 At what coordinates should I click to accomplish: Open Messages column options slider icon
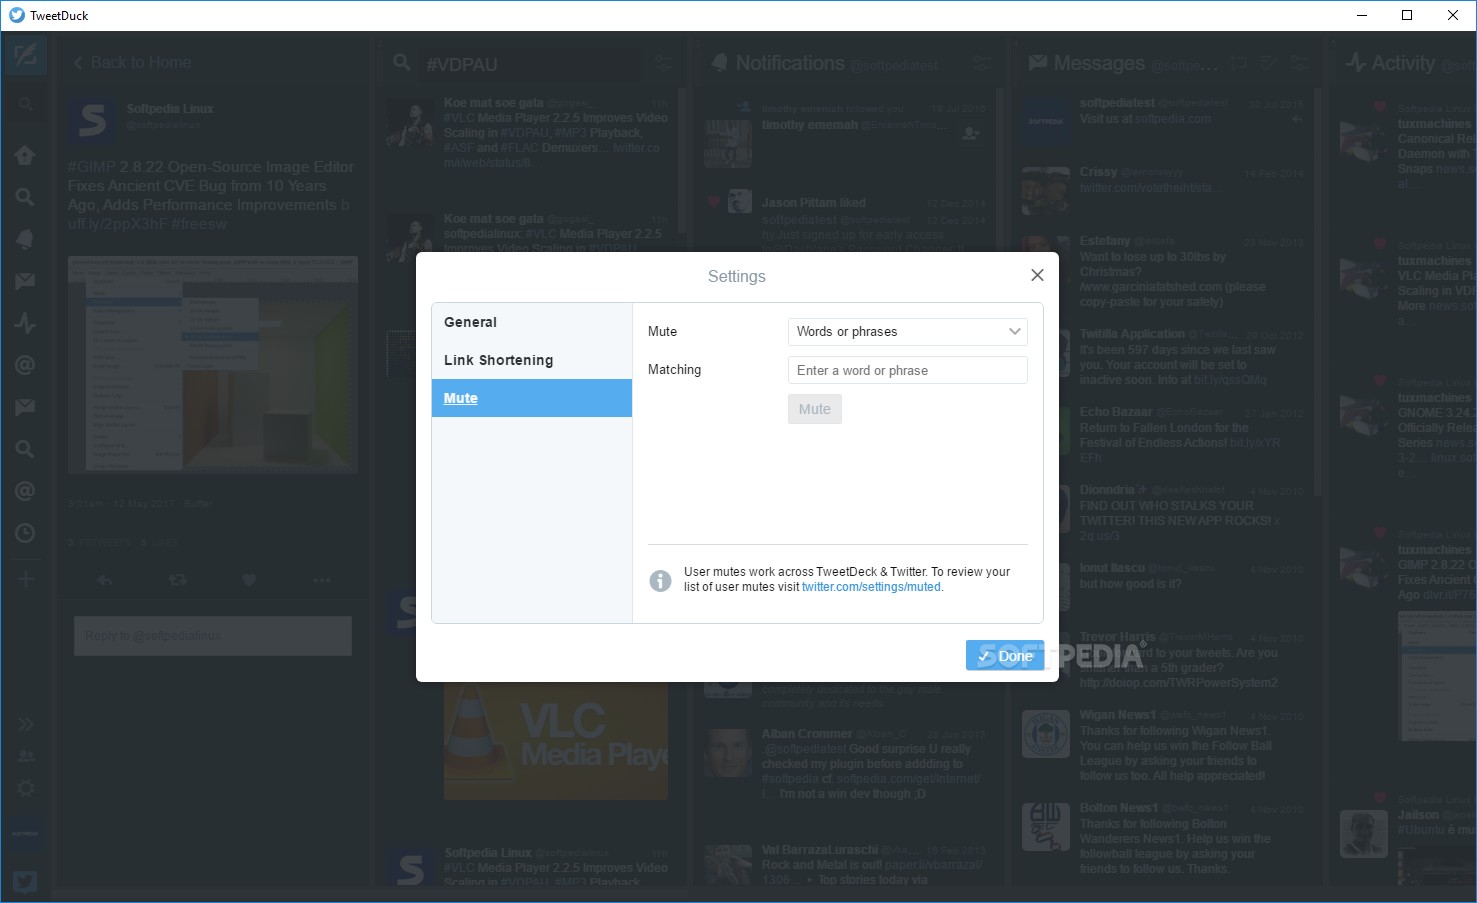[x=1299, y=63]
